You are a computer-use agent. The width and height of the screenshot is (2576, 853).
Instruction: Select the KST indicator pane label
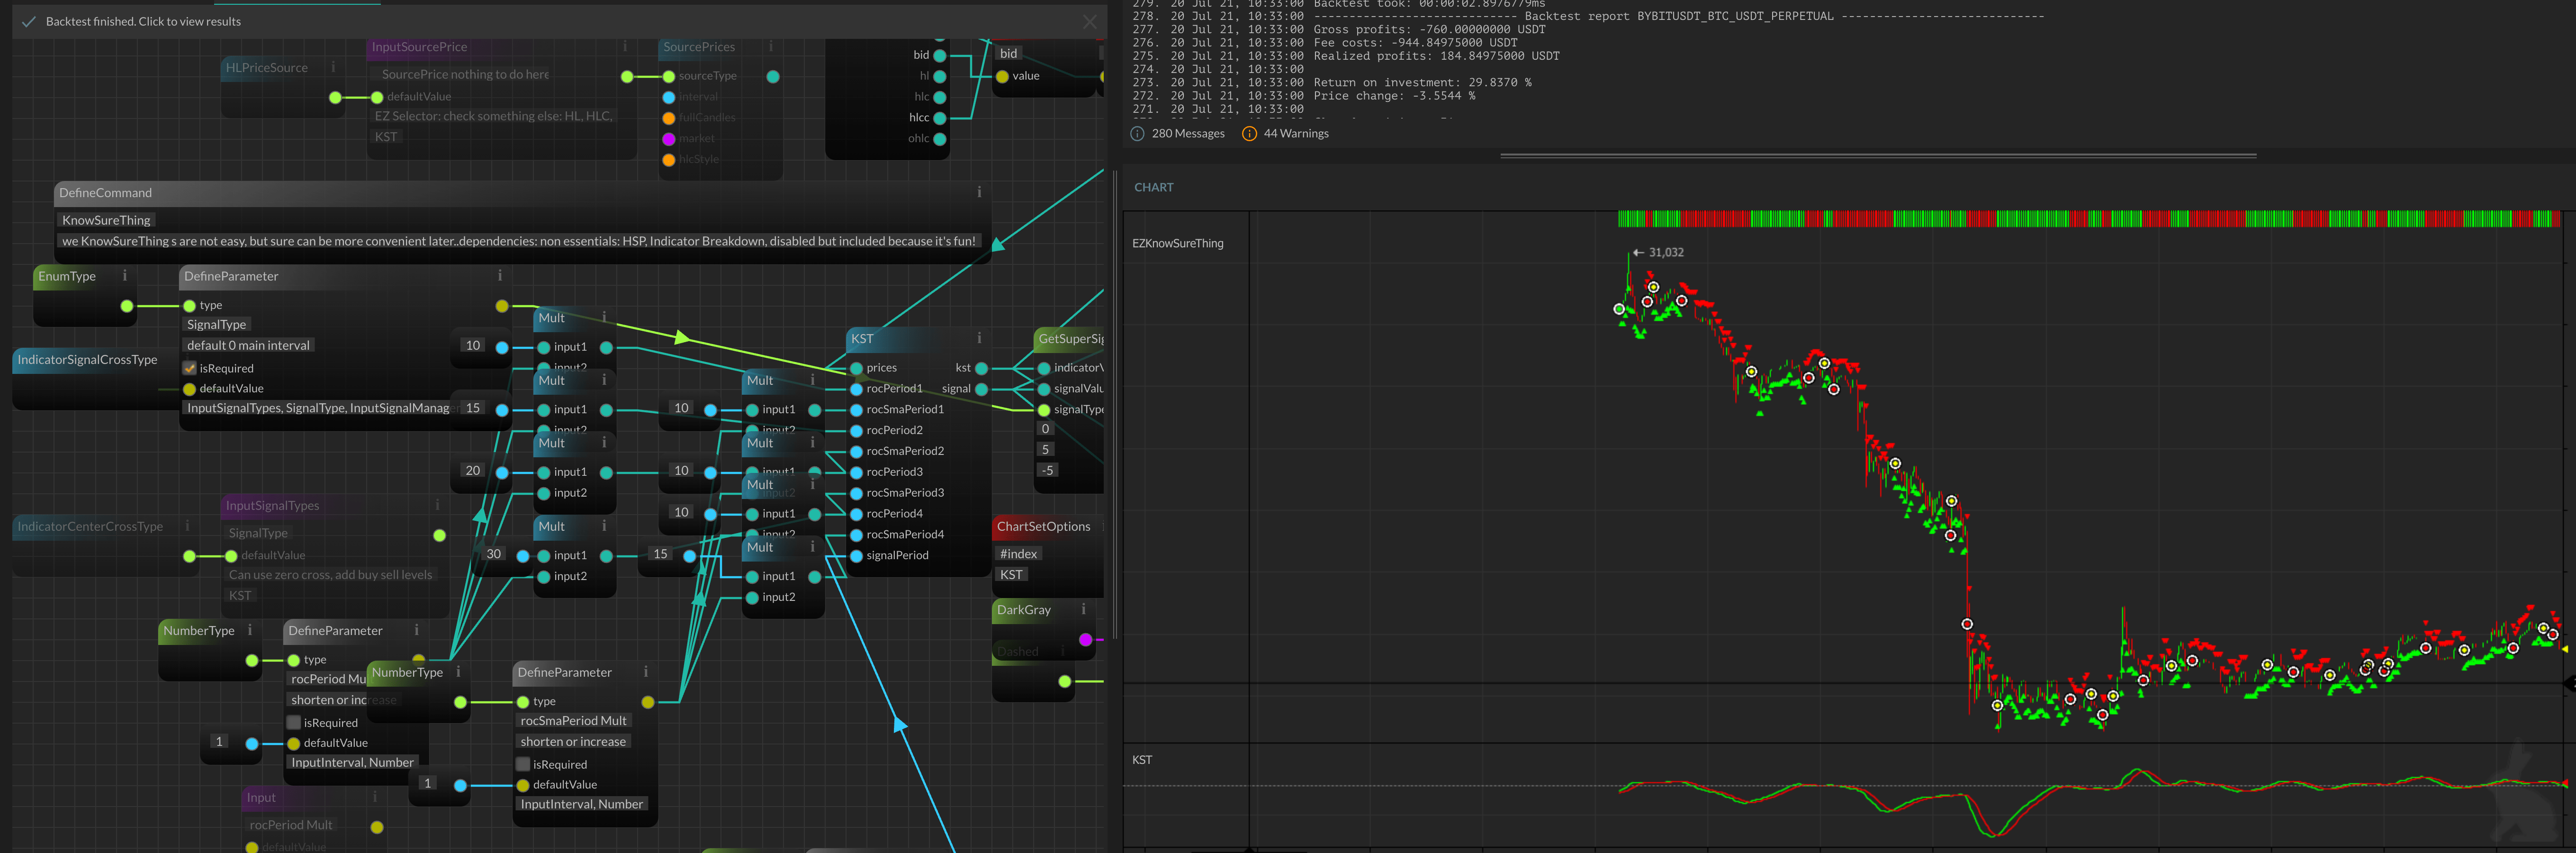tap(1141, 759)
